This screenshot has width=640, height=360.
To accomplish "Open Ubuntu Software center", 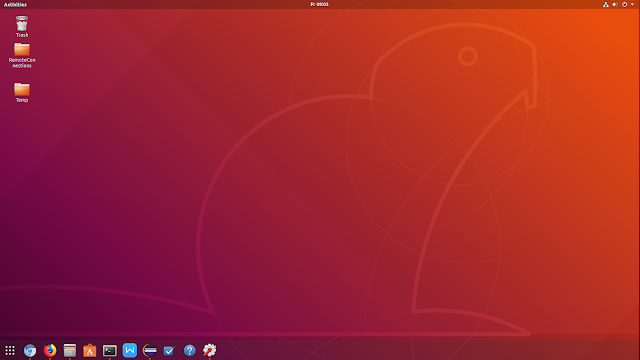I will [x=89, y=350].
